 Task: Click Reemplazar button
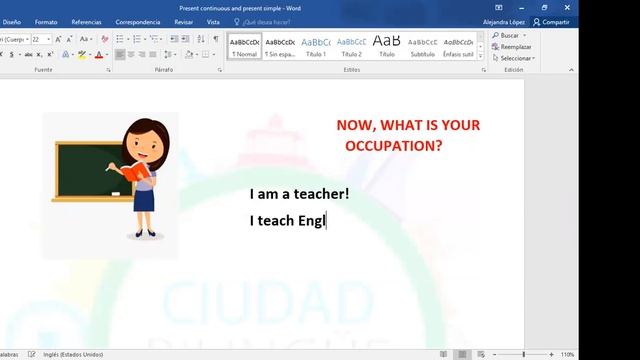click(x=512, y=47)
